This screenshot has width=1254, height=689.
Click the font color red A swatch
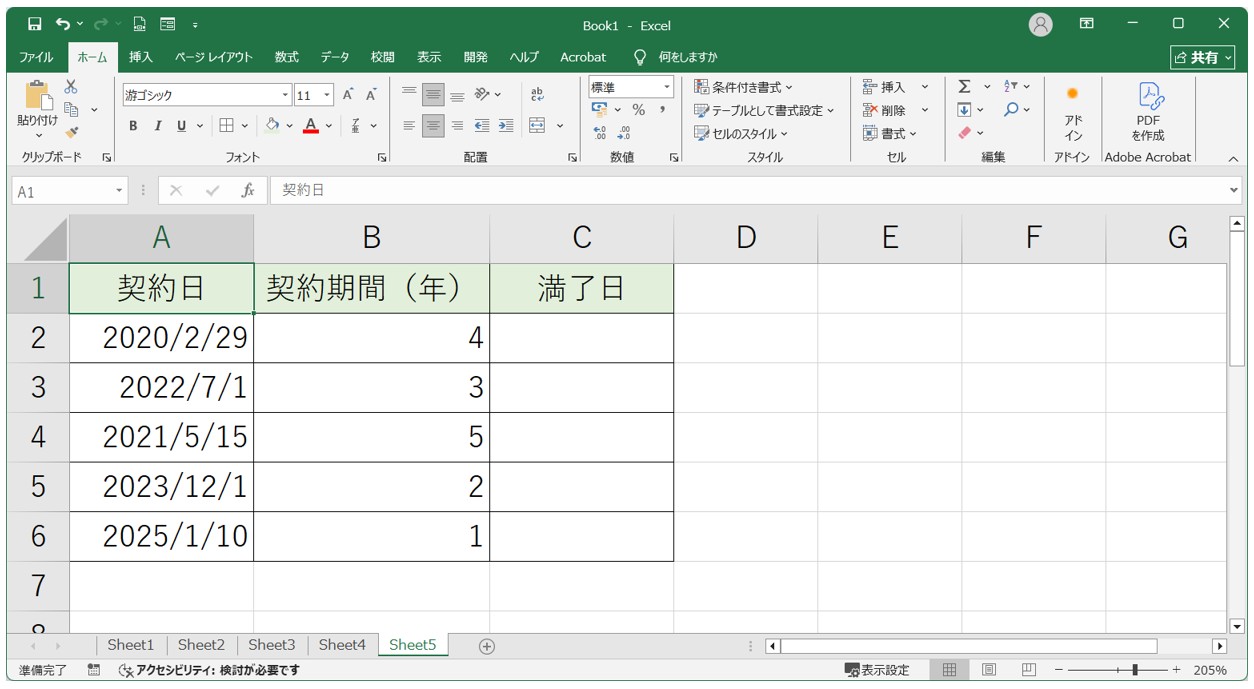pyautogui.click(x=310, y=126)
